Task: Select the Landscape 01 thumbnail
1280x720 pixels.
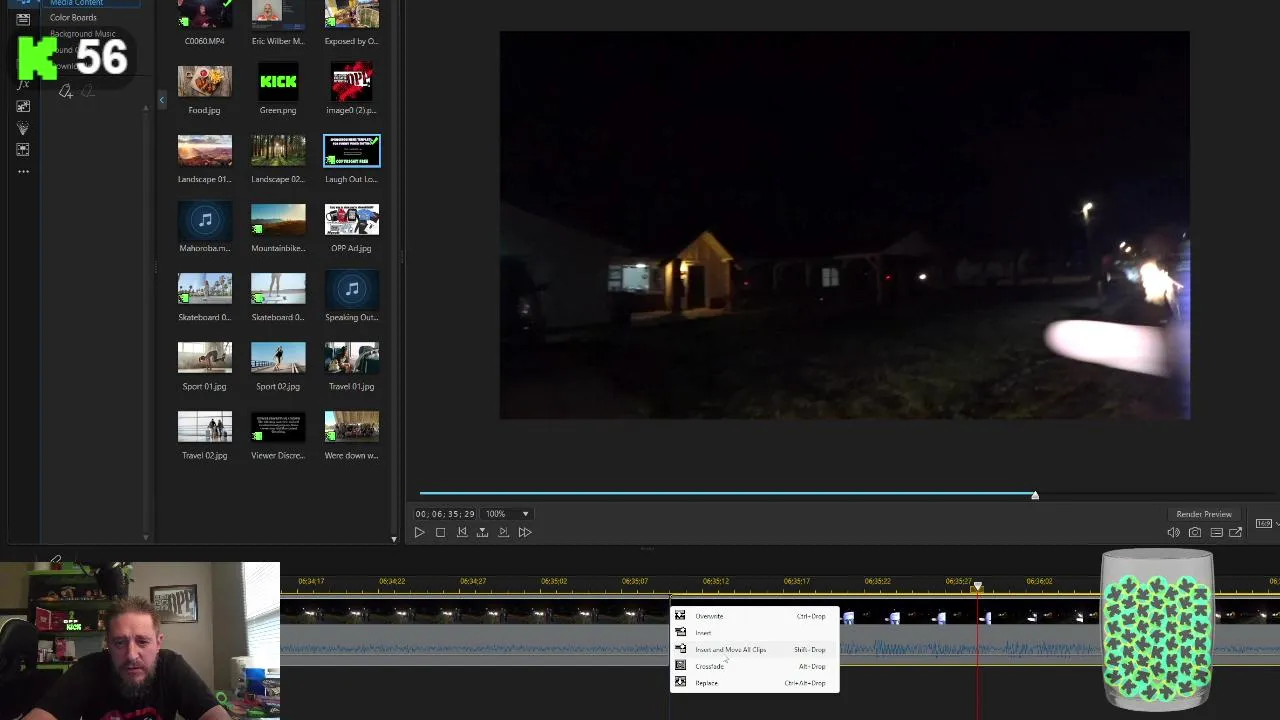Action: pyautogui.click(x=204, y=151)
